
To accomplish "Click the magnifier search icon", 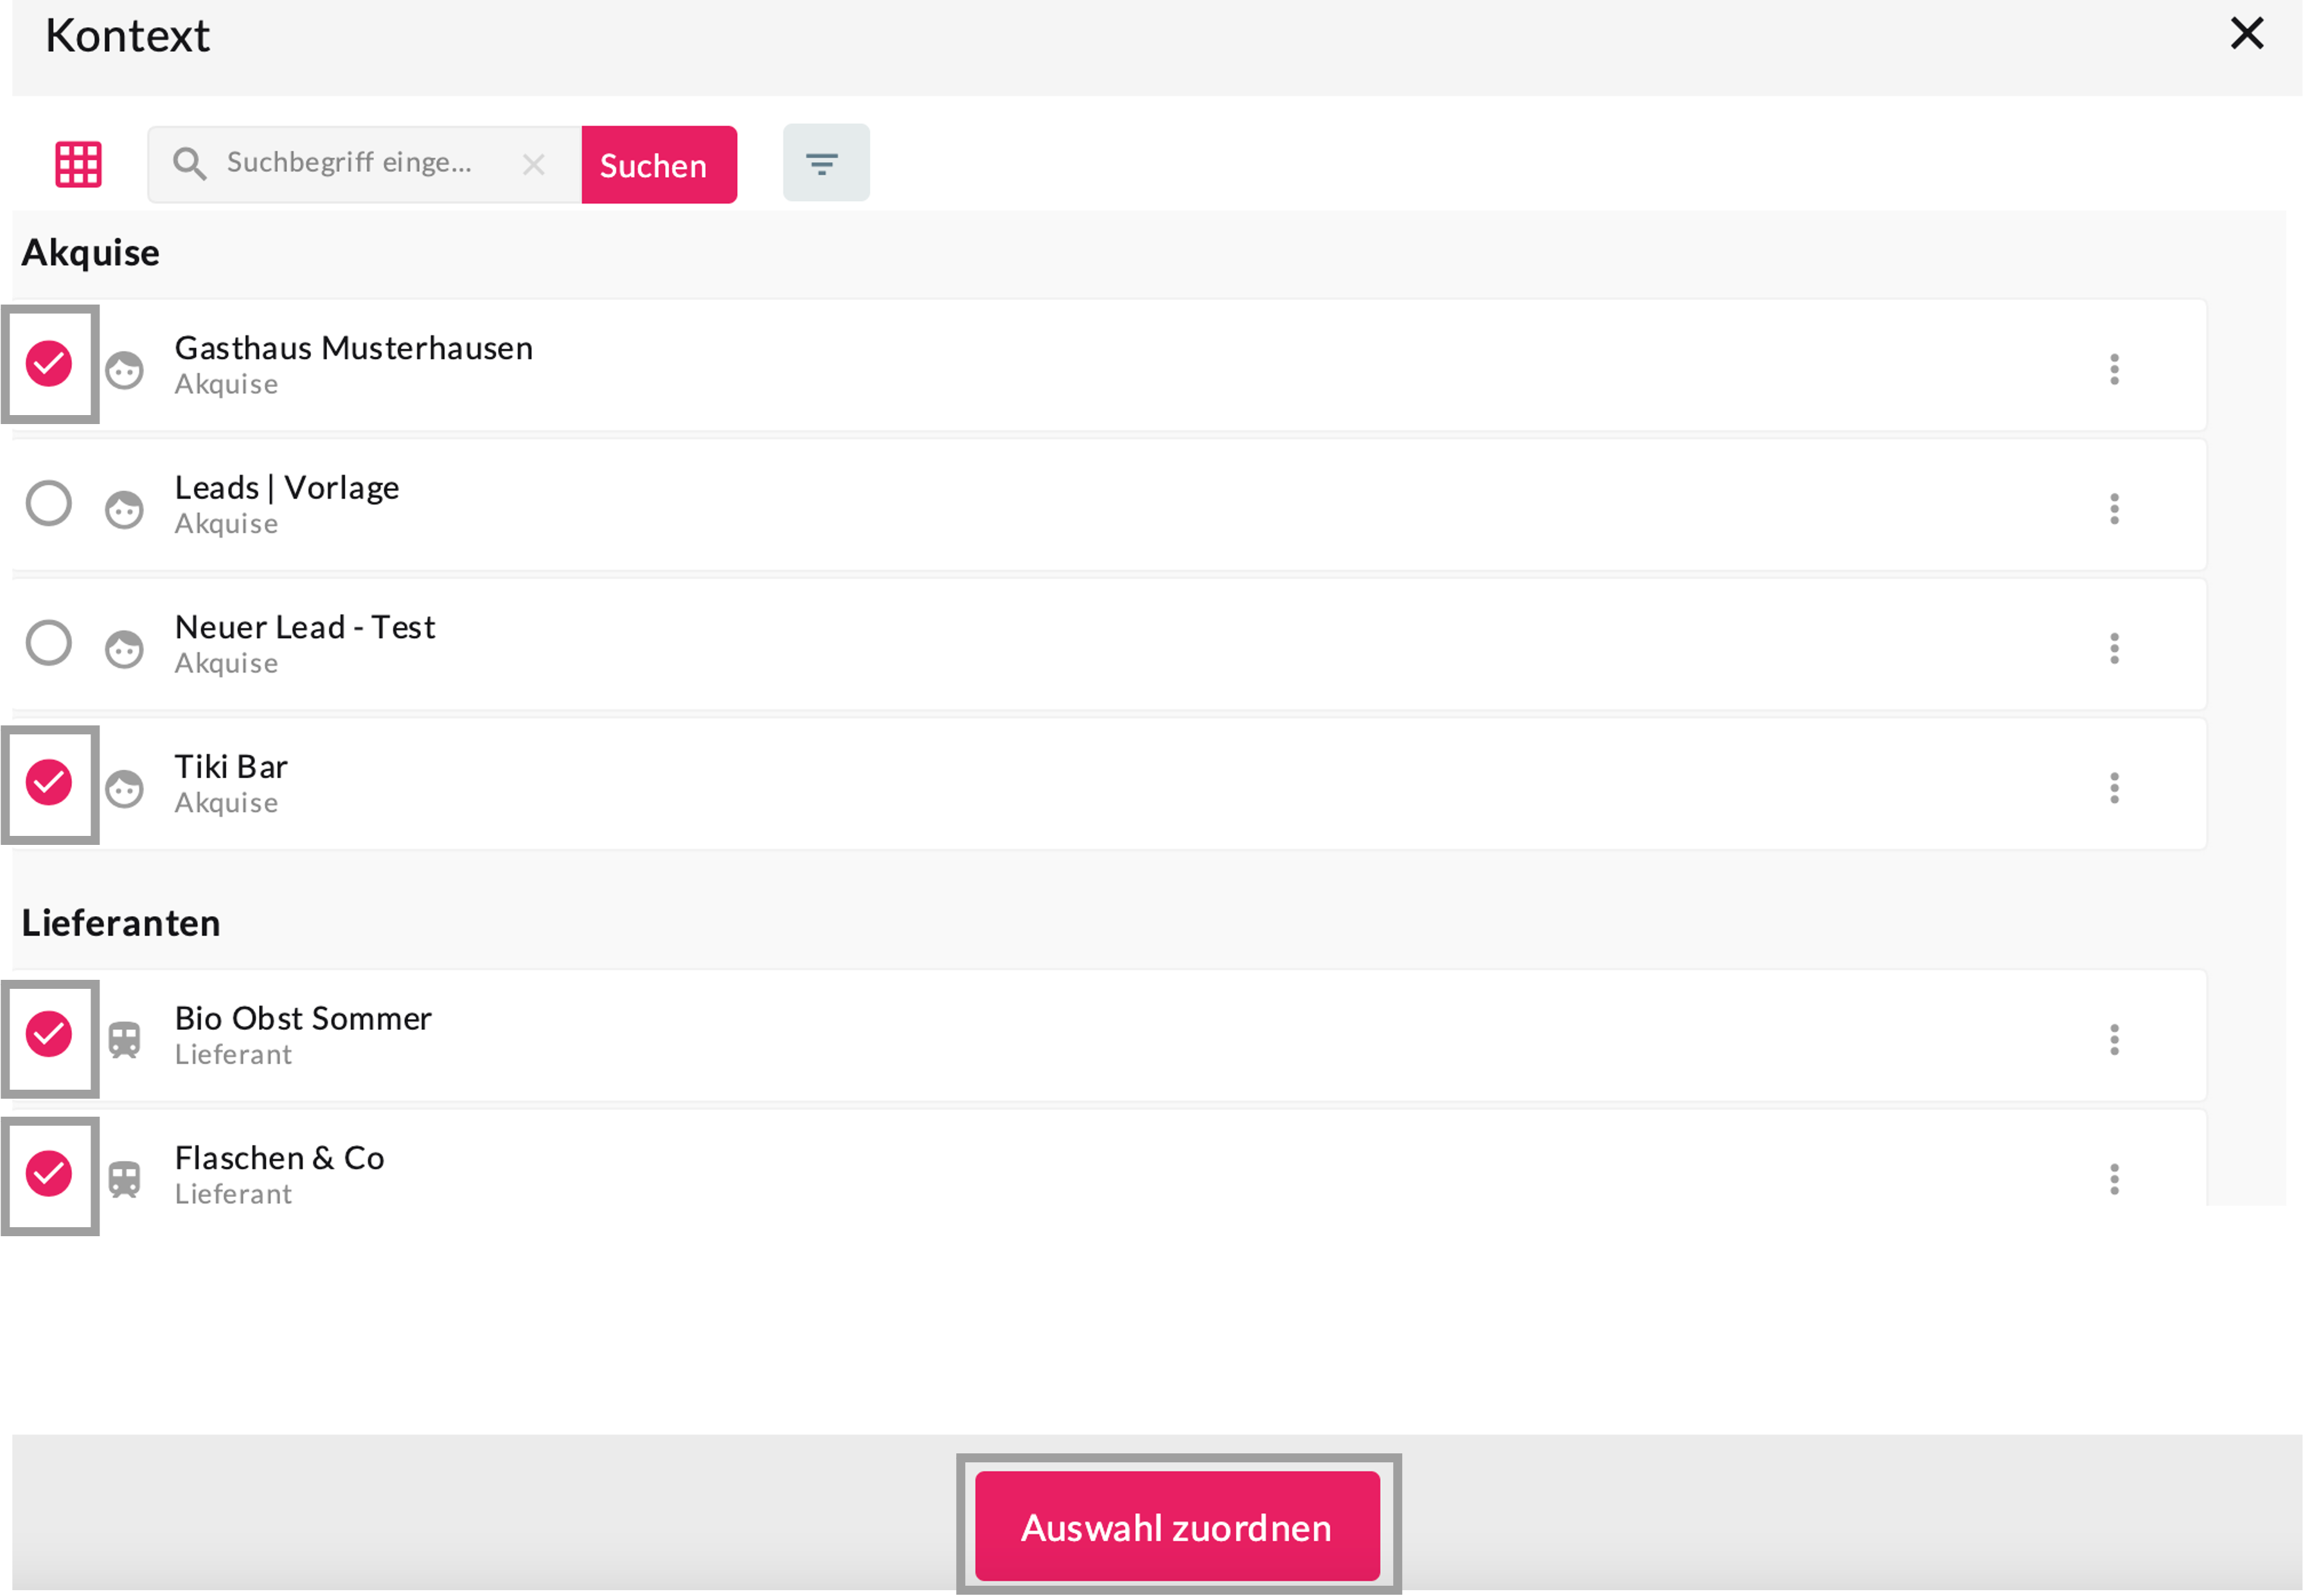I will pos(189,164).
